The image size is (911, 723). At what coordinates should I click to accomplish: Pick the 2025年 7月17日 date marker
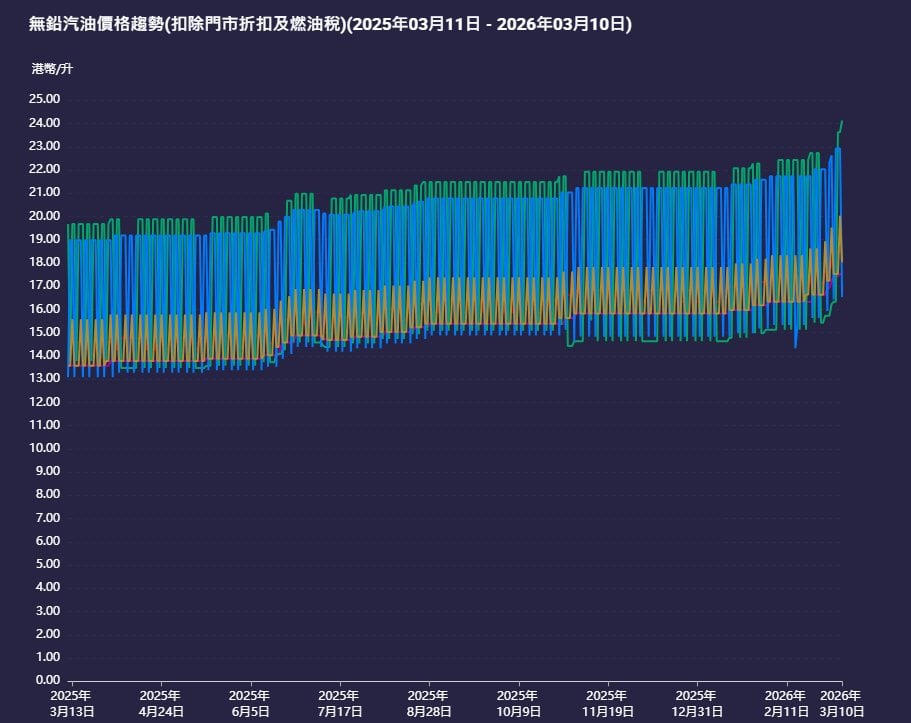tap(339, 703)
